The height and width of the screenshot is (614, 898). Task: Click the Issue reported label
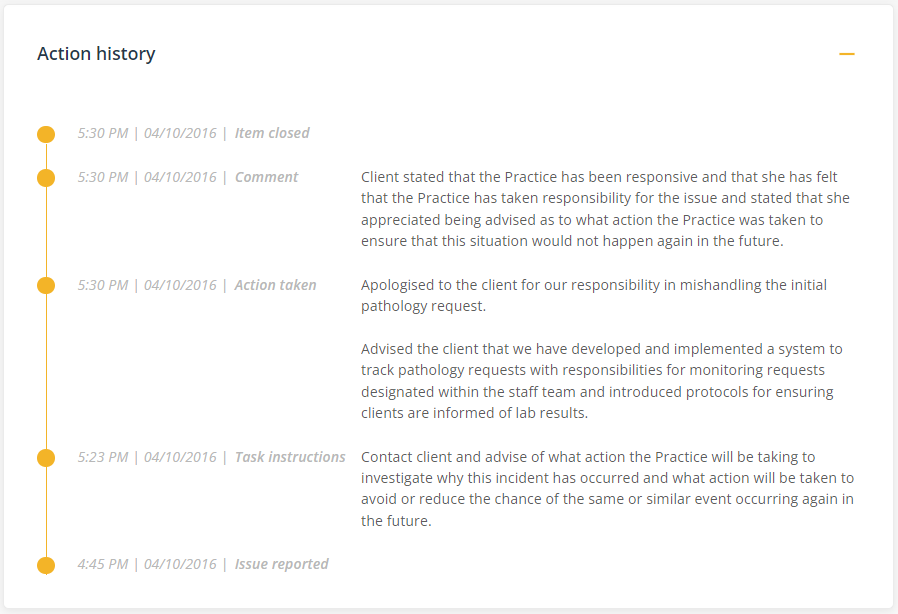(281, 564)
